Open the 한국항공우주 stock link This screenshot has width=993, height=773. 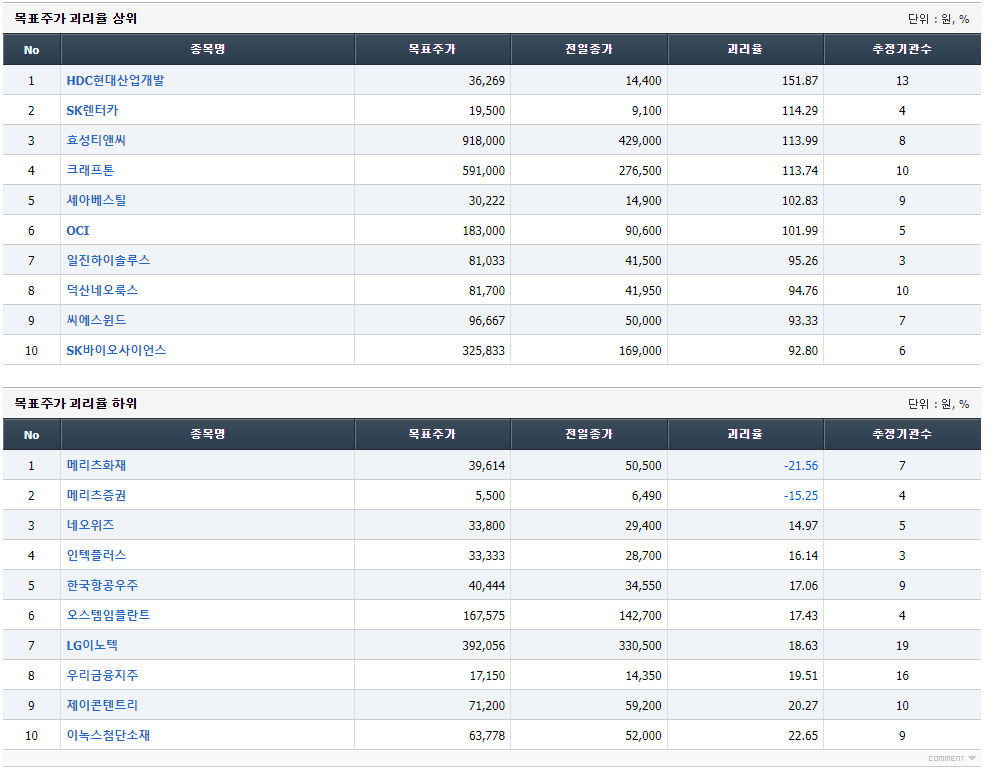pyautogui.click(x=103, y=585)
